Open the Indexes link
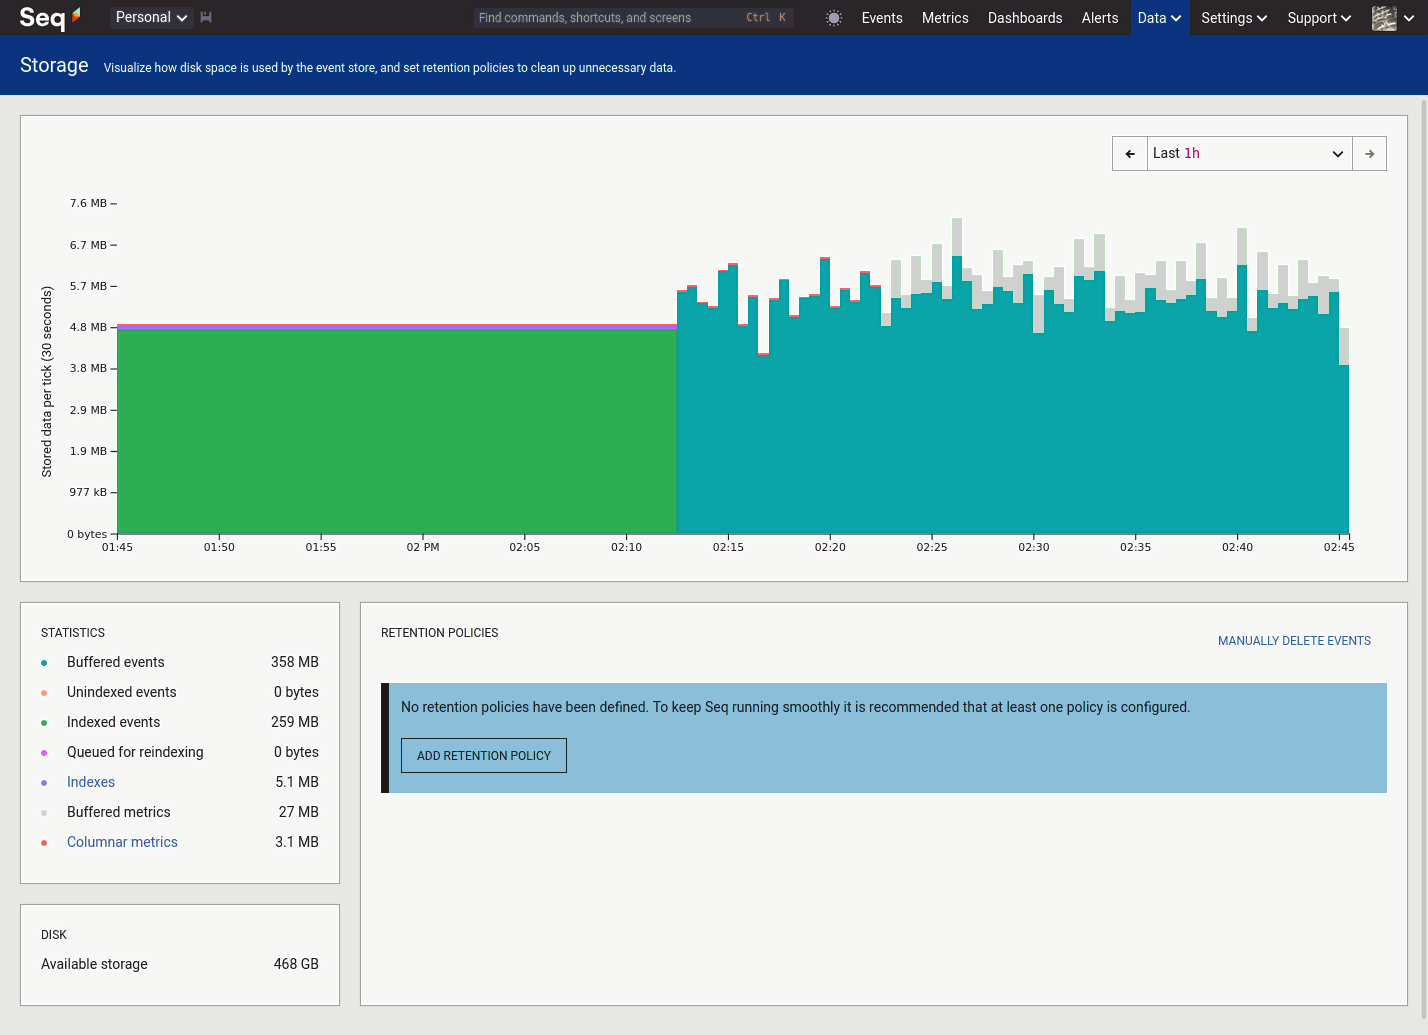The image size is (1428, 1035). (x=91, y=782)
